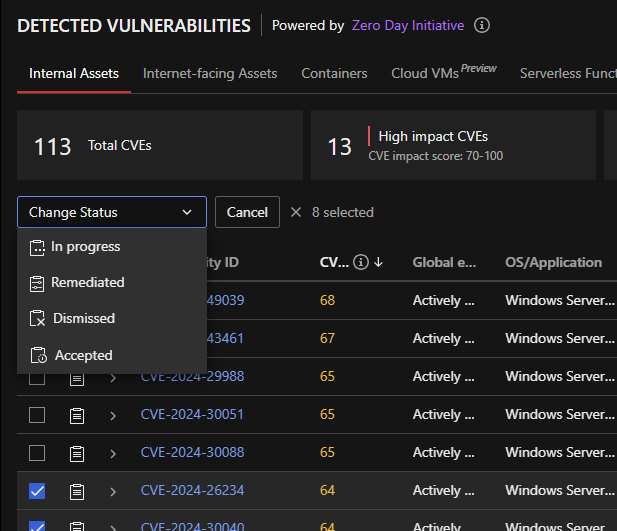Choose the Remediated status option
This screenshot has height=531, width=617.
click(x=88, y=283)
